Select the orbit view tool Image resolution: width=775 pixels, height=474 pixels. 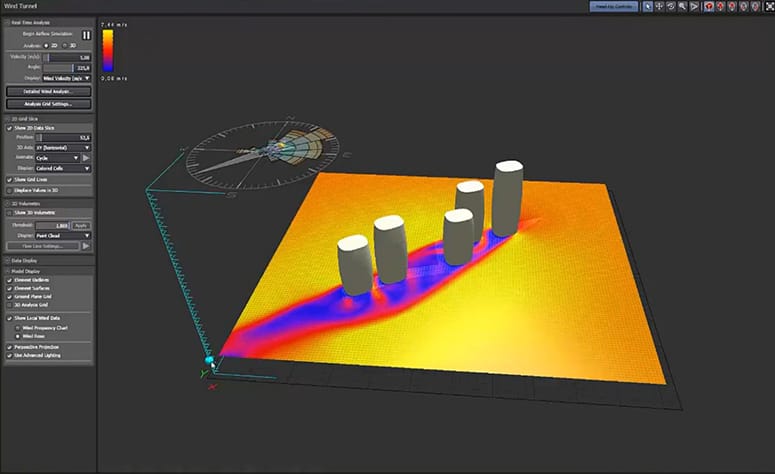tap(671, 6)
